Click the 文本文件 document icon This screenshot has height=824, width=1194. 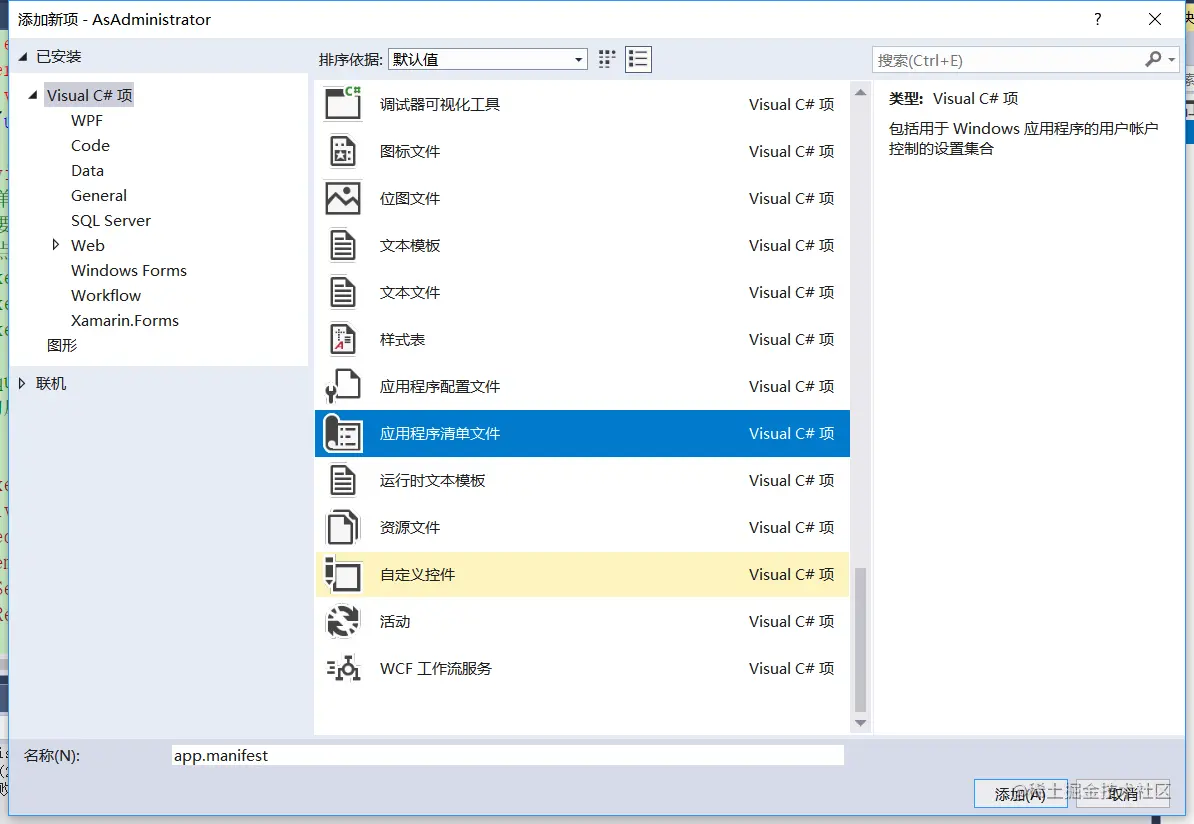click(343, 292)
